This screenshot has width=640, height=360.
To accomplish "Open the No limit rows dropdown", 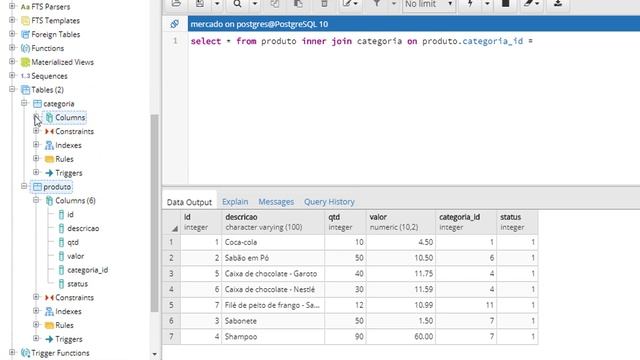I will tap(429, 4).
